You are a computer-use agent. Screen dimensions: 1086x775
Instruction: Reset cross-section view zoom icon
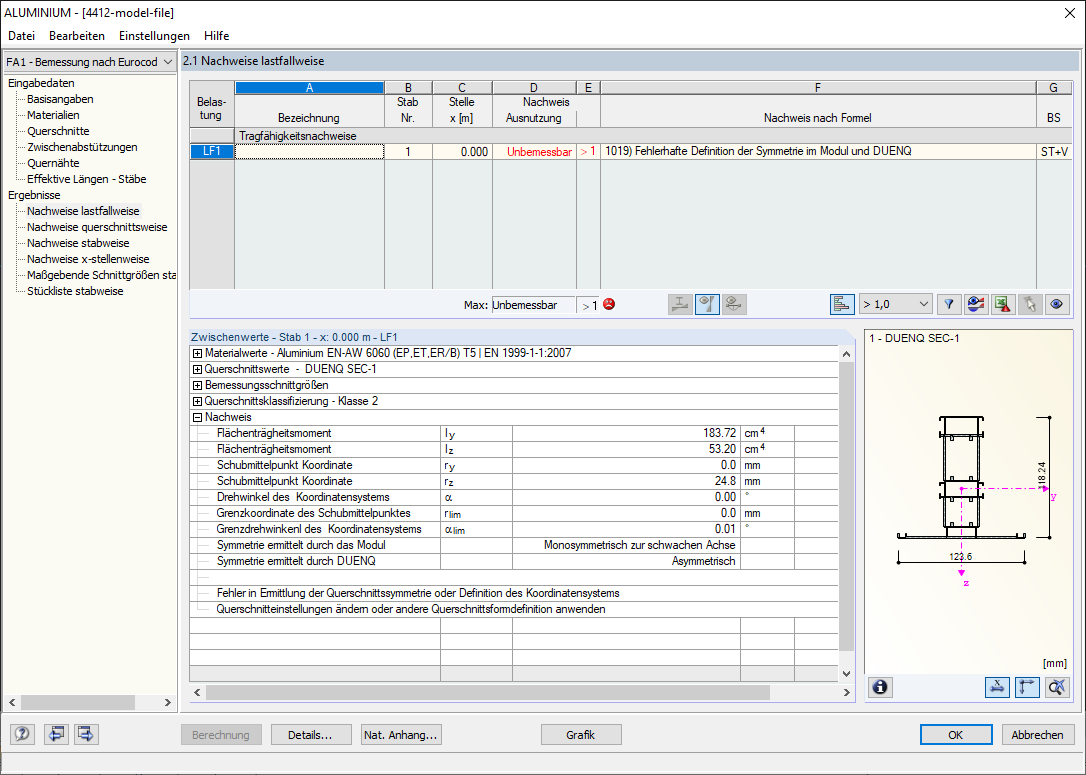click(x=1057, y=687)
